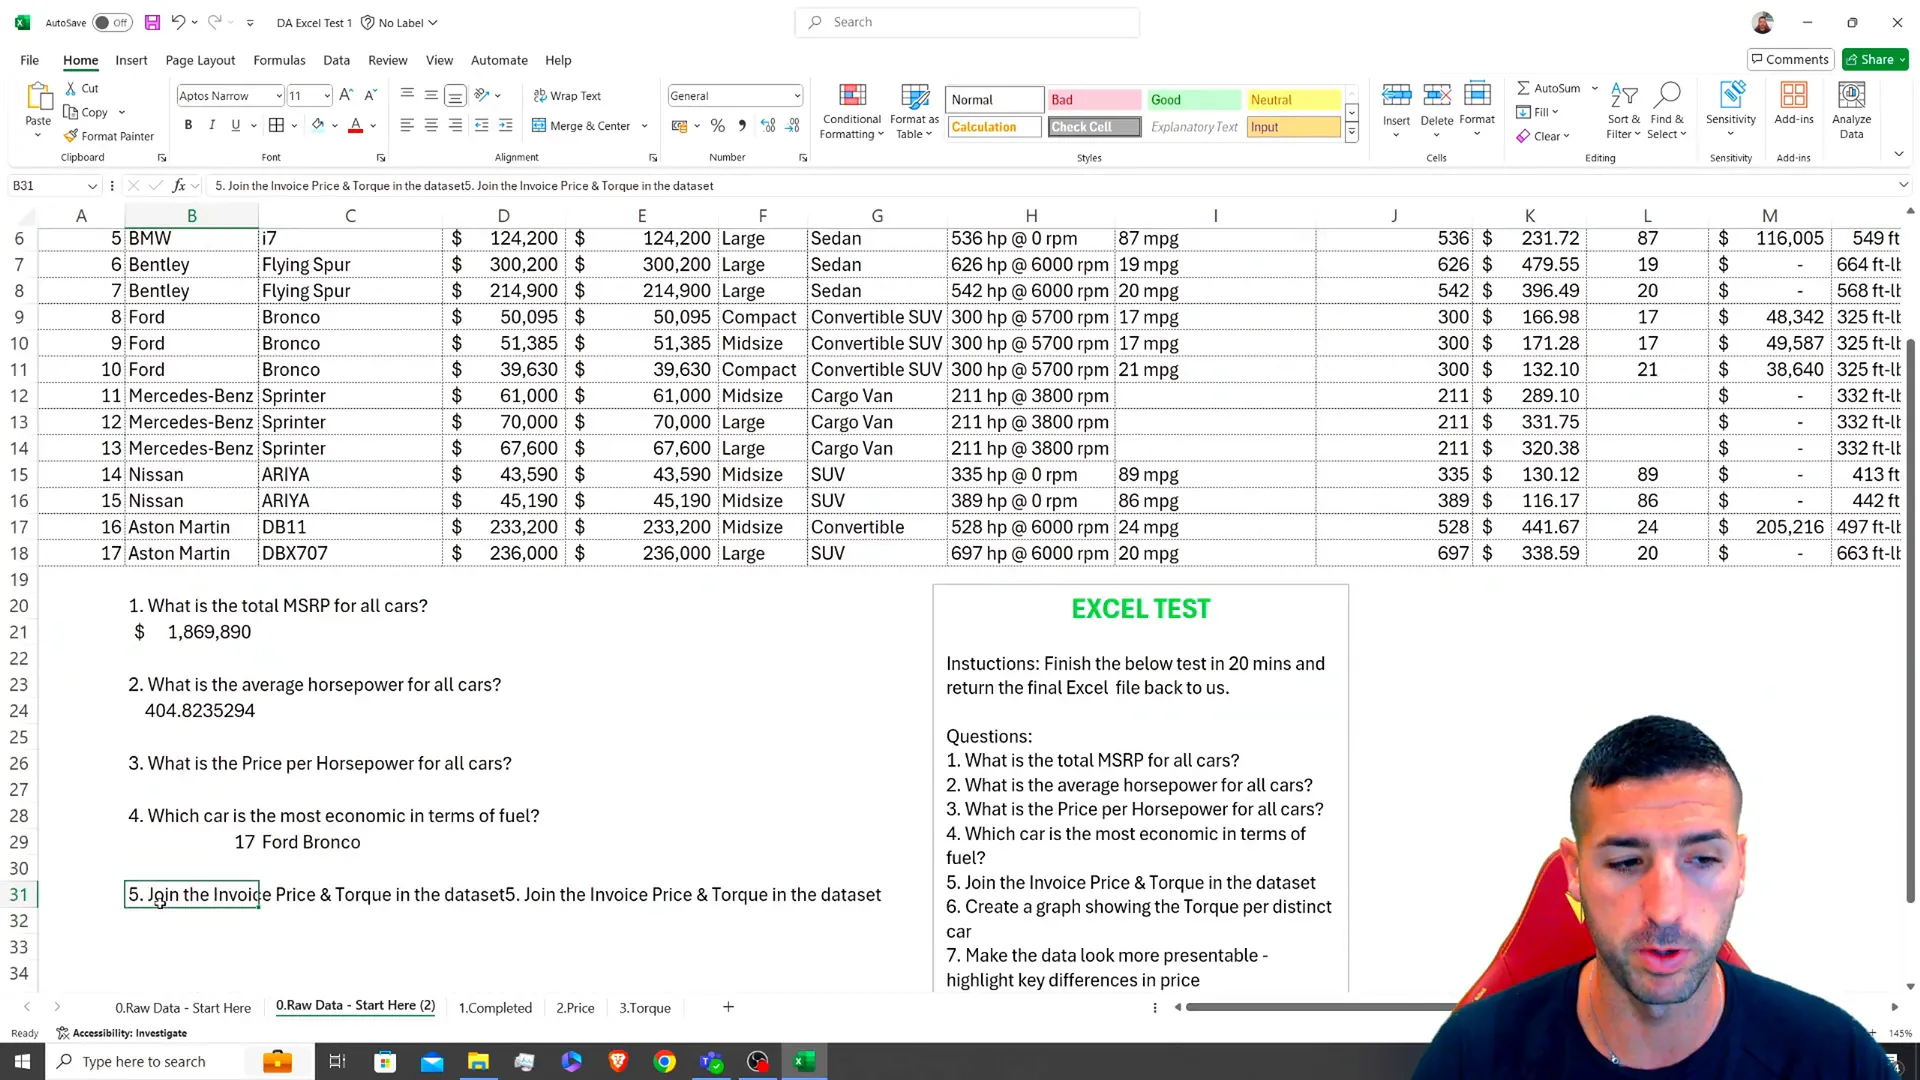Add a new sheet with plus button

click(x=728, y=1007)
